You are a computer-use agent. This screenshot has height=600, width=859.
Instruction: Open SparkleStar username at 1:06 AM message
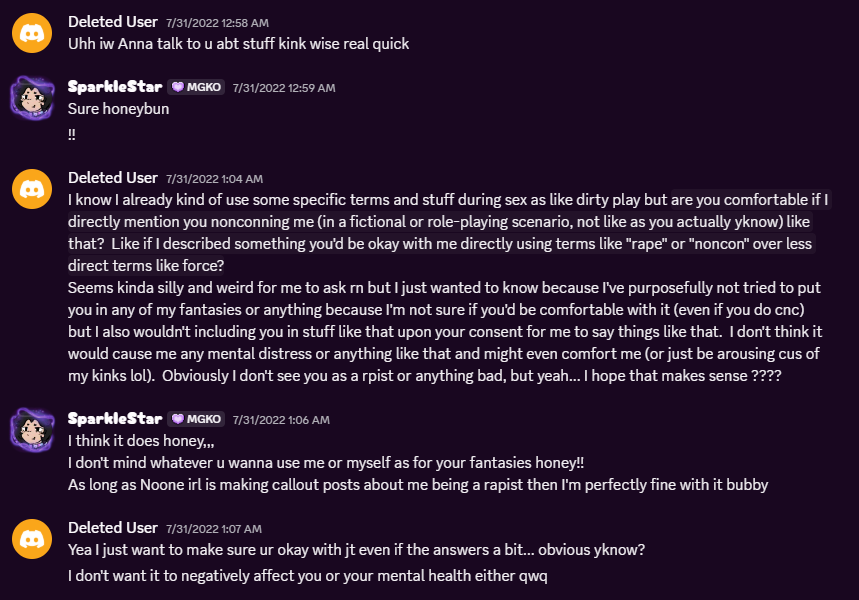pyautogui.click(x=115, y=419)
